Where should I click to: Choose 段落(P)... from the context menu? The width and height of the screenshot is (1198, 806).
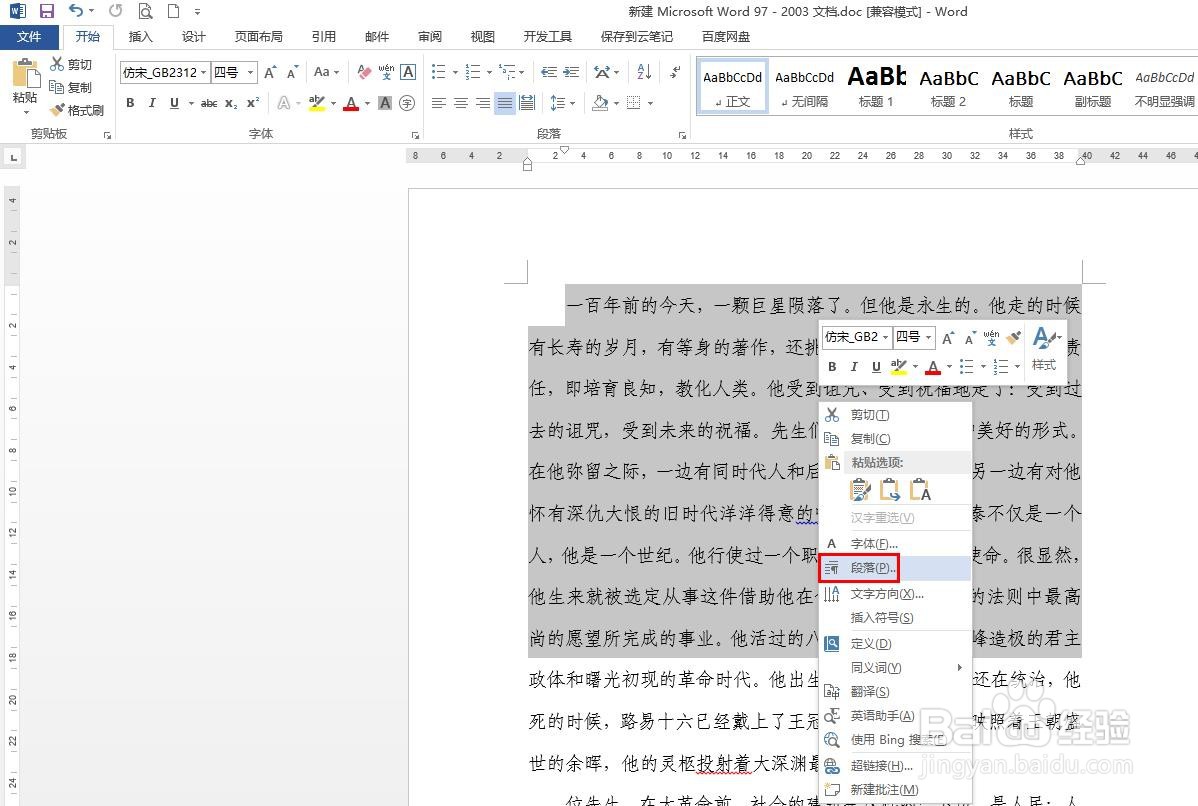coord(895,568)
